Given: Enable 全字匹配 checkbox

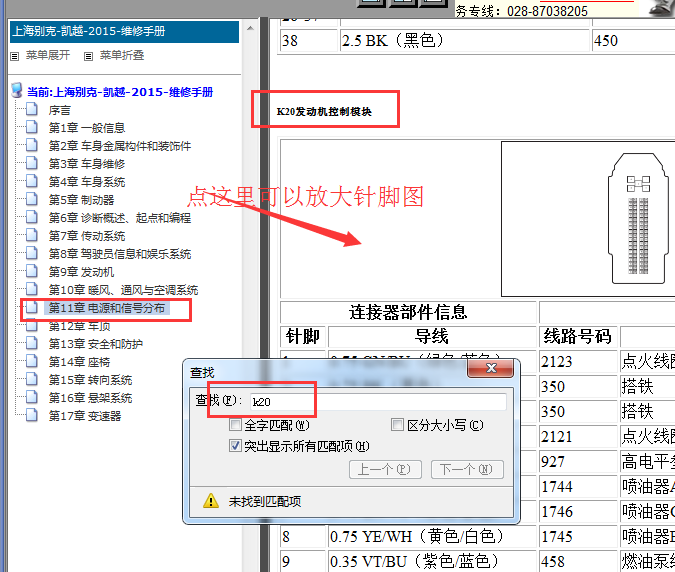Looking at the screenshot, I should point(235,425).
